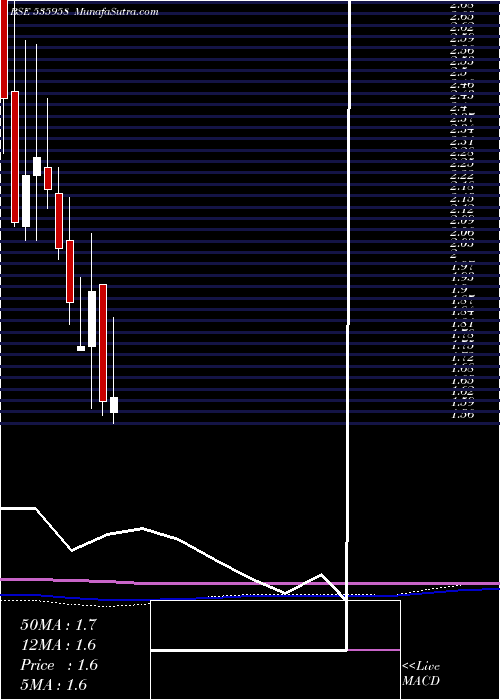500x700 pixels.
Task: Click the 2.22 price axis label
Action: pos(462,176)
